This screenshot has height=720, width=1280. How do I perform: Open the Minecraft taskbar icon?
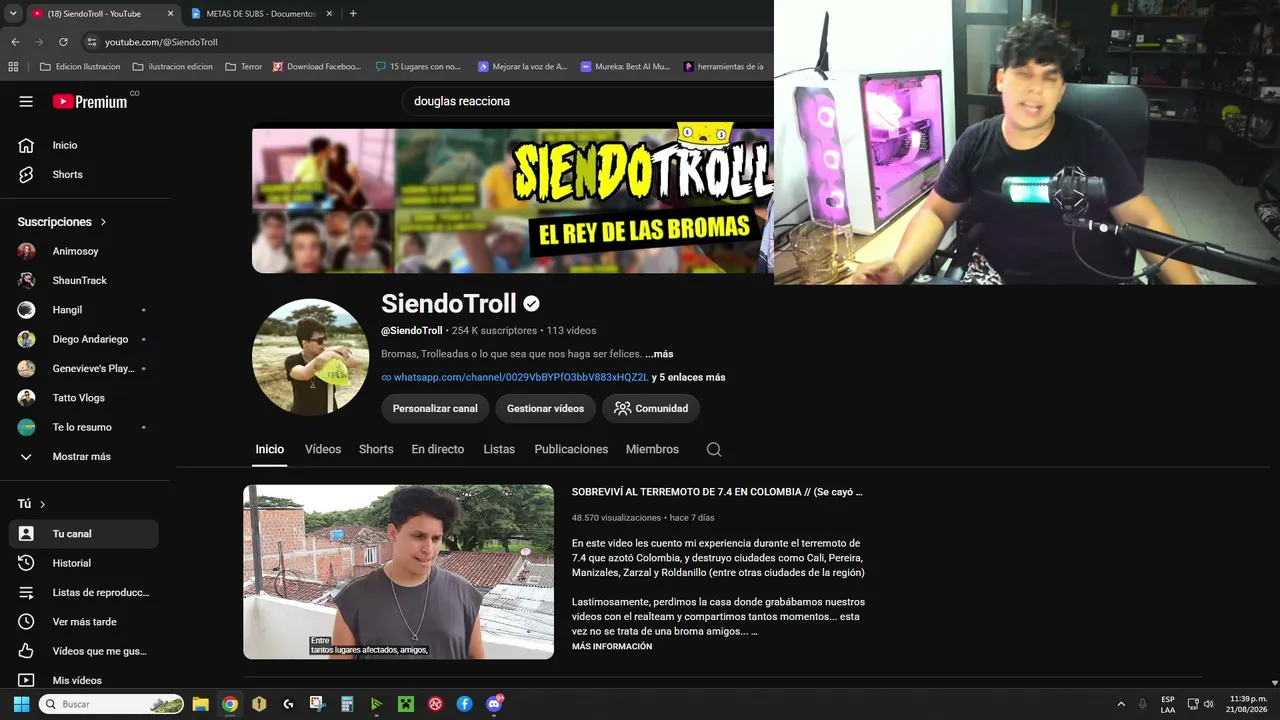406,704
